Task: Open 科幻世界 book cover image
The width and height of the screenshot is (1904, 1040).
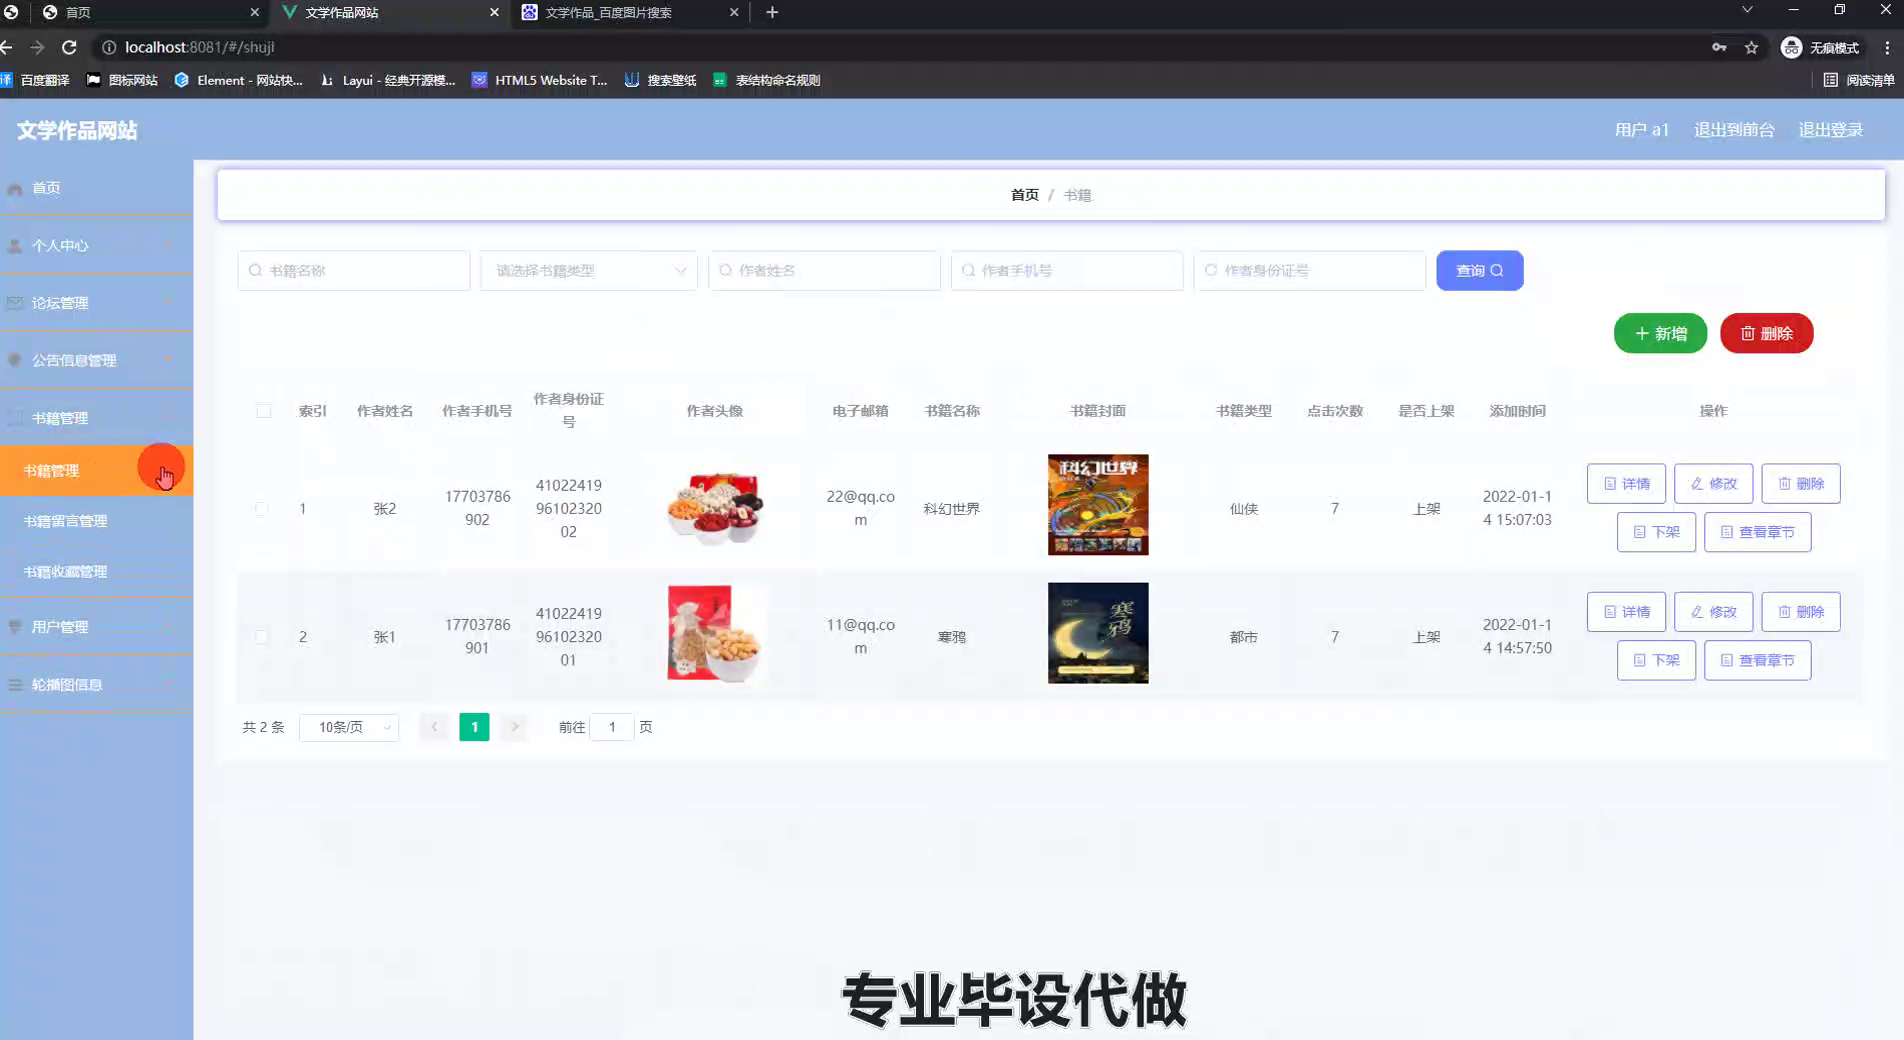Action: pyautogui.click(x=1098, y=505)
